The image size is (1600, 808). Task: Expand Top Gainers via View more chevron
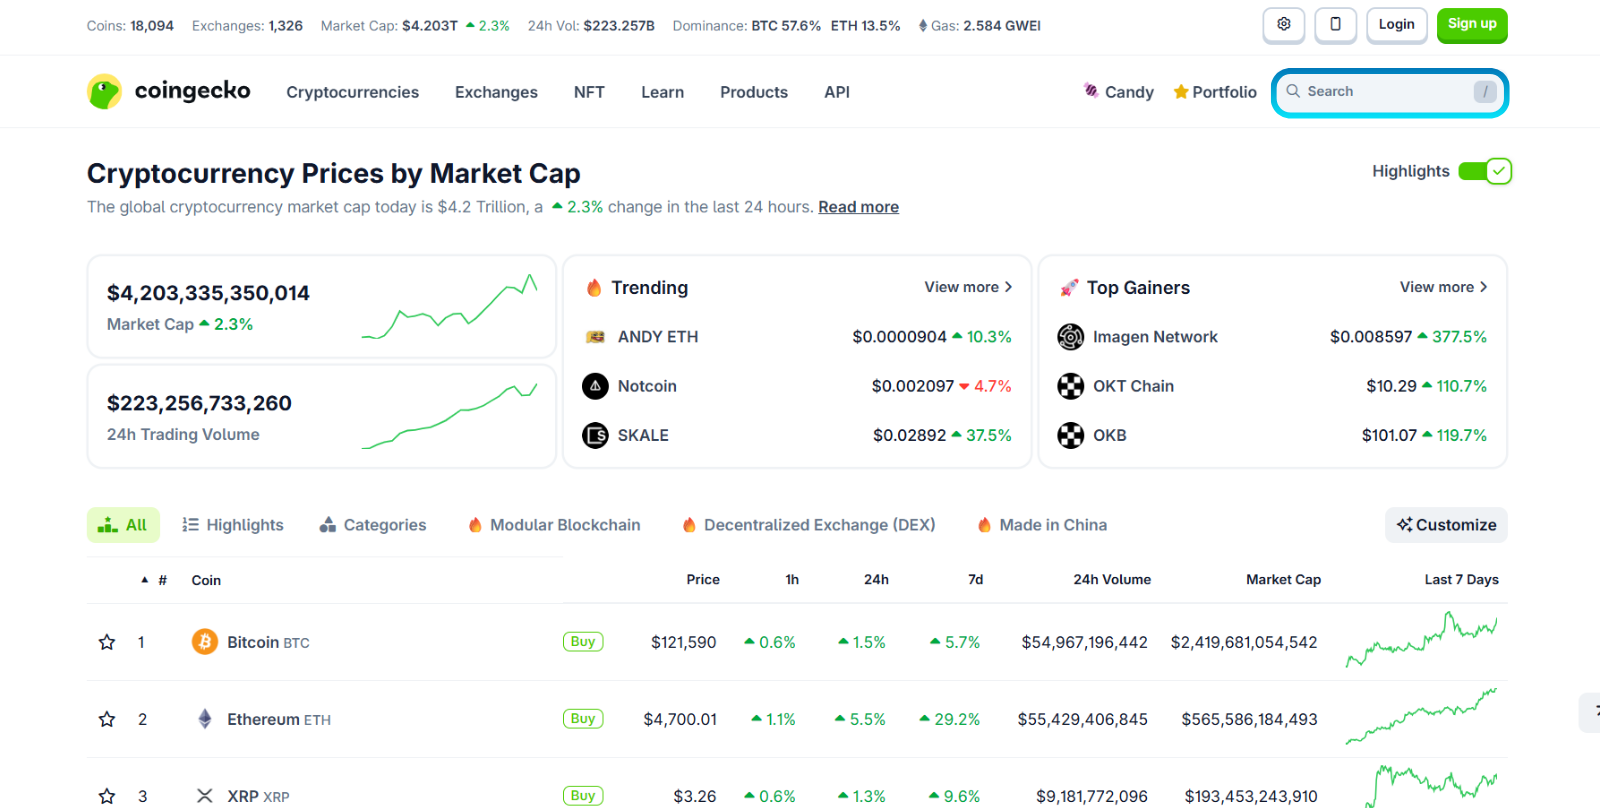(x=1483, y=287)
